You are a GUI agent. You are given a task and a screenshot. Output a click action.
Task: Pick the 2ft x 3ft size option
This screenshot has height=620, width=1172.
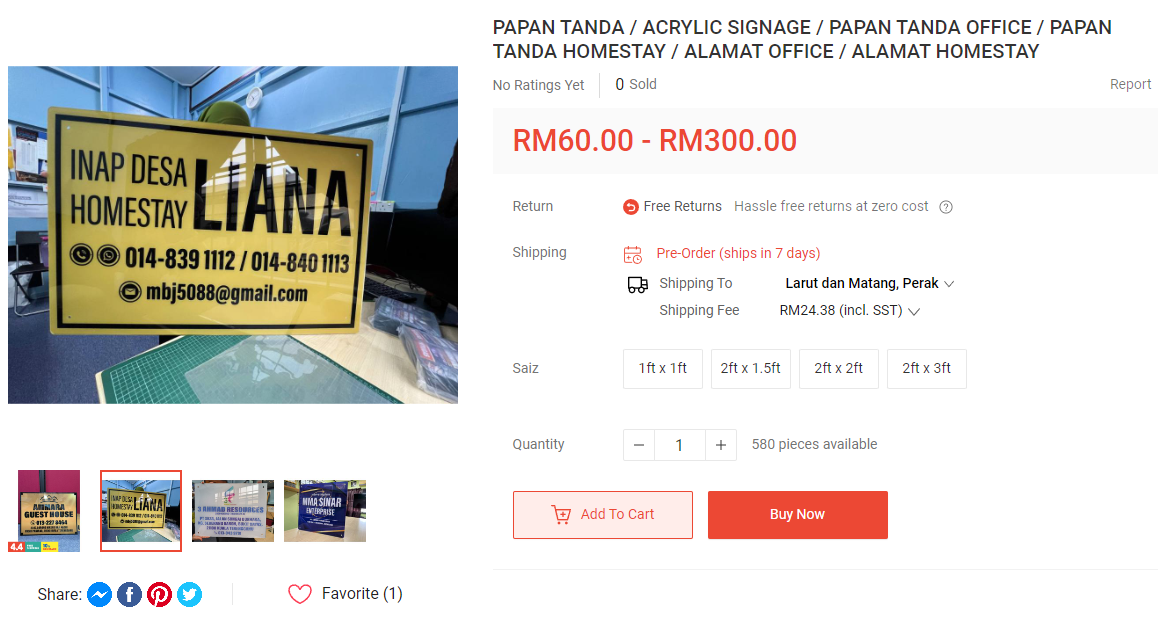coord(927,369)
